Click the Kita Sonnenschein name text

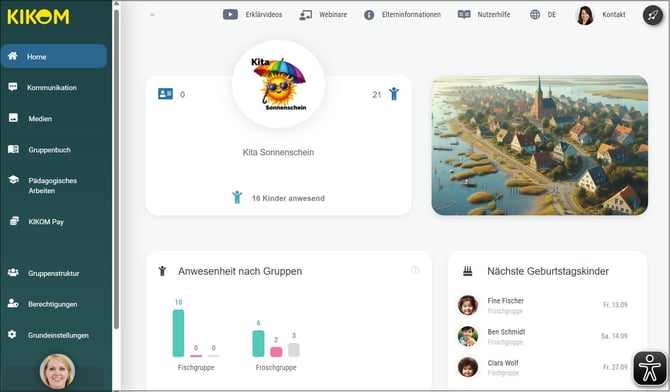click(278, 152)
